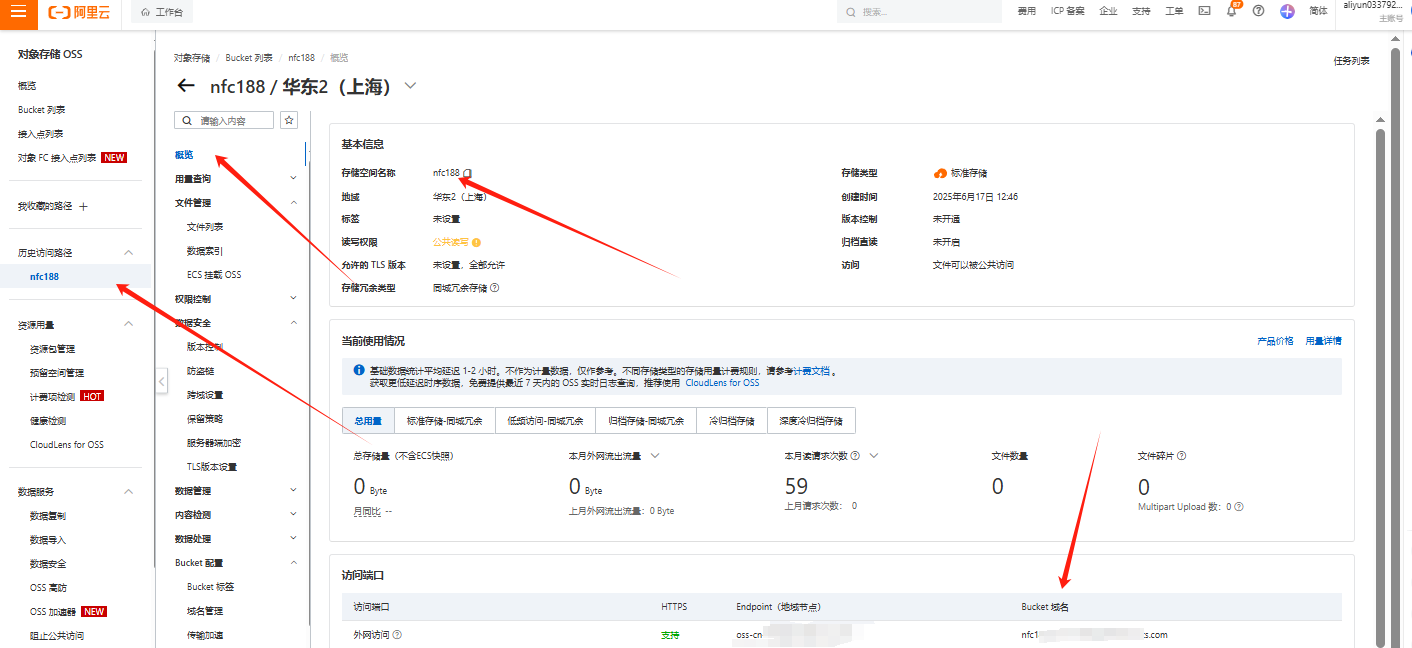The height and width of the screenshot is (648, 1412).
Task: Select 概览 in bucket menu
Action: [184, 155]
